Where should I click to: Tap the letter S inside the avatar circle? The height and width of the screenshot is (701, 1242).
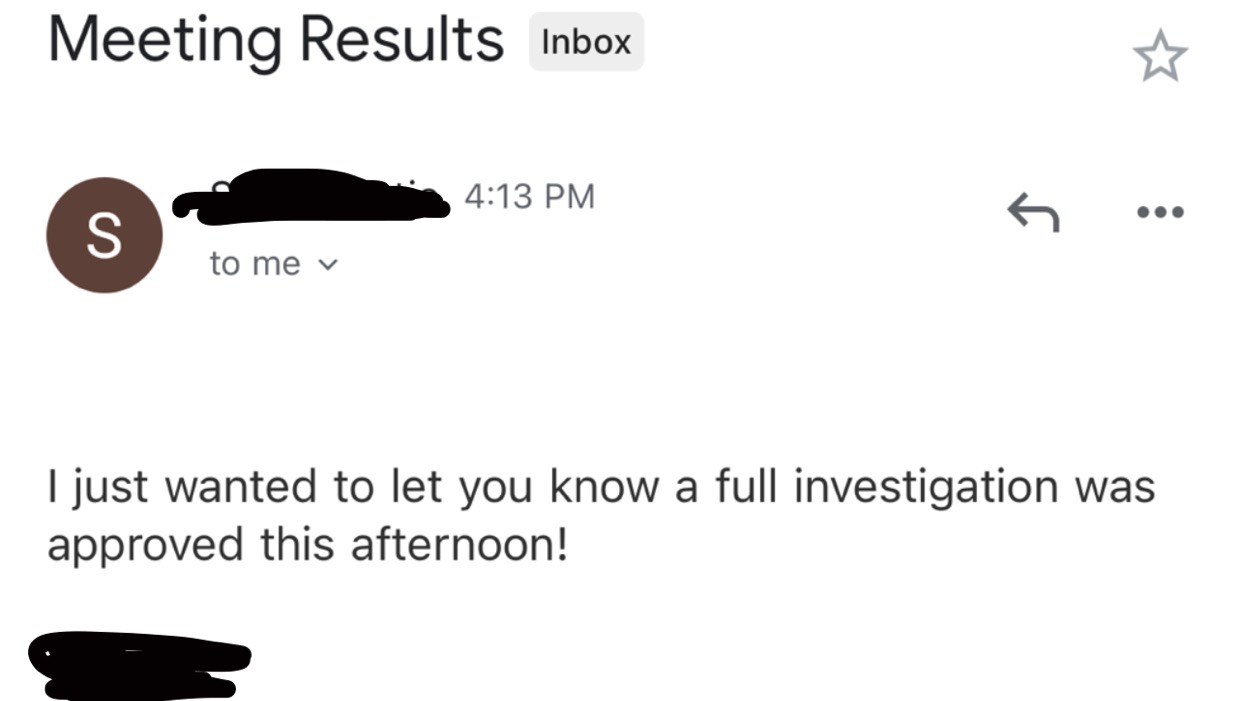point(104,236)
